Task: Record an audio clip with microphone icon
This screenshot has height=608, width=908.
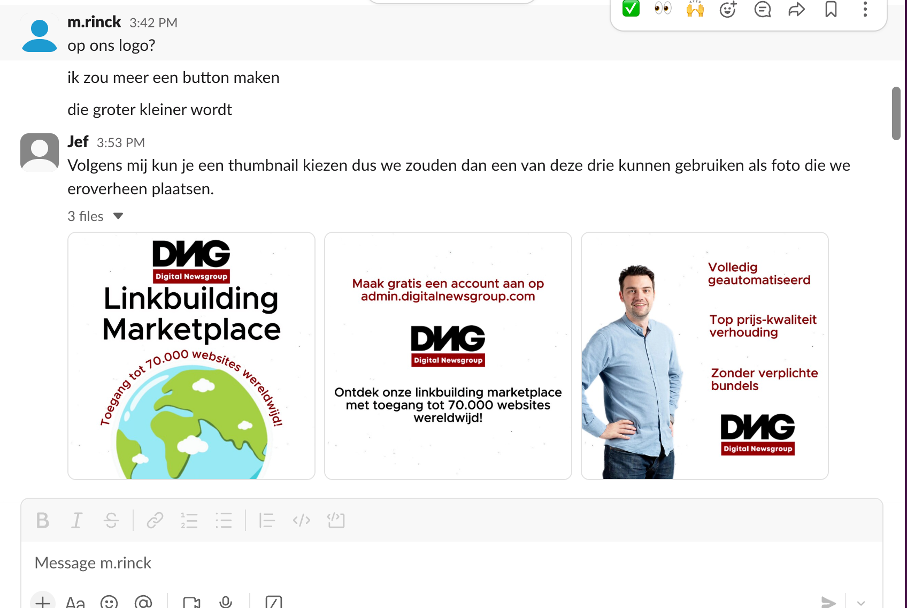Action: (226, 602)
